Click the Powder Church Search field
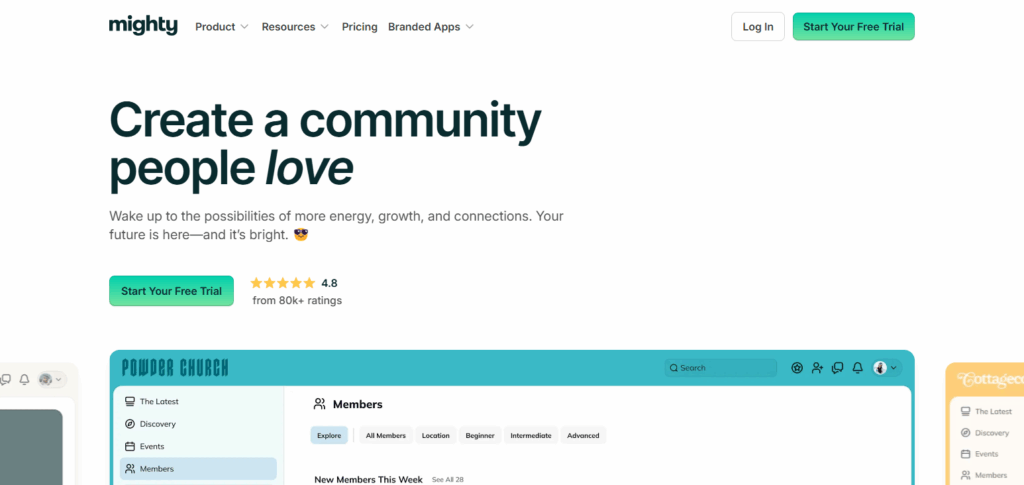Viewport: 1024px width, 485px height. pyautogui.click(x=720, y=368)
